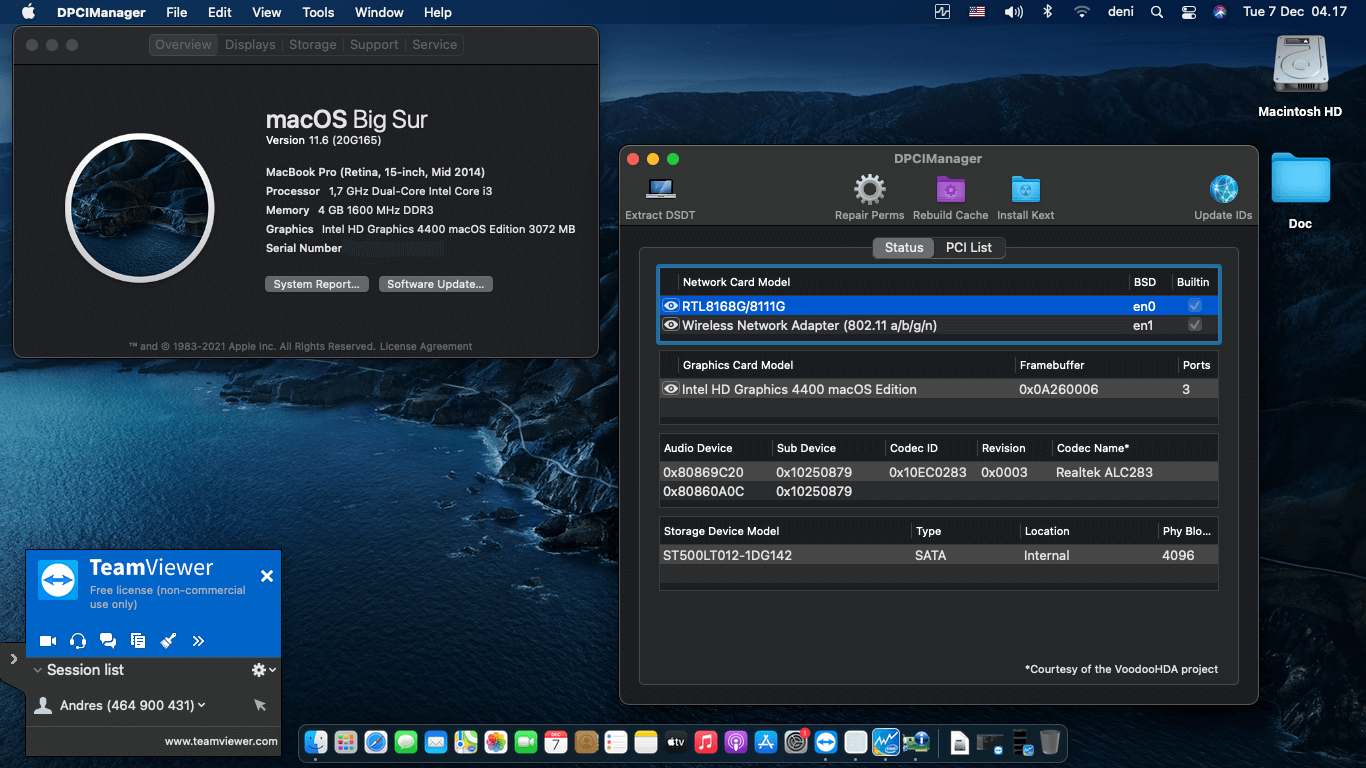Open FaceTime from the Dock
Image resolution: width=1366 pixels, height=768 pixels.
coord(526,742)
